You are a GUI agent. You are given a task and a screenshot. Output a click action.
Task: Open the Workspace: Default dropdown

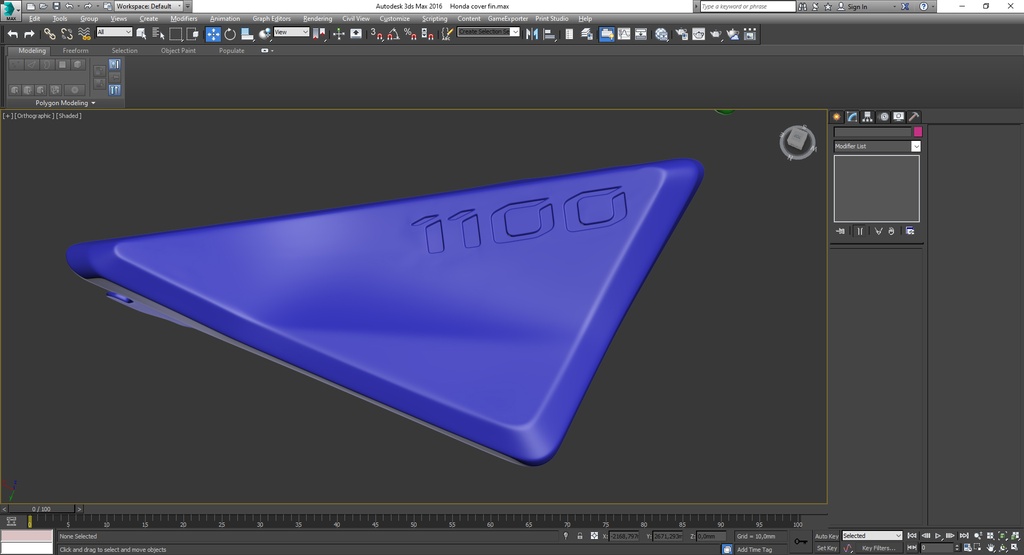148,6
